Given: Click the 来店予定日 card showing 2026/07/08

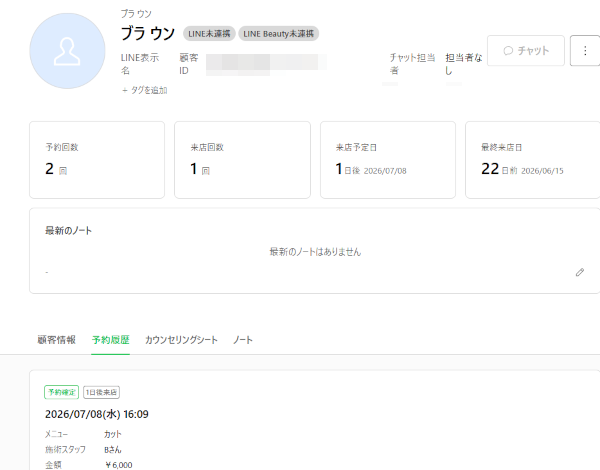Looking at the screenshot, I should pos(388,160).
